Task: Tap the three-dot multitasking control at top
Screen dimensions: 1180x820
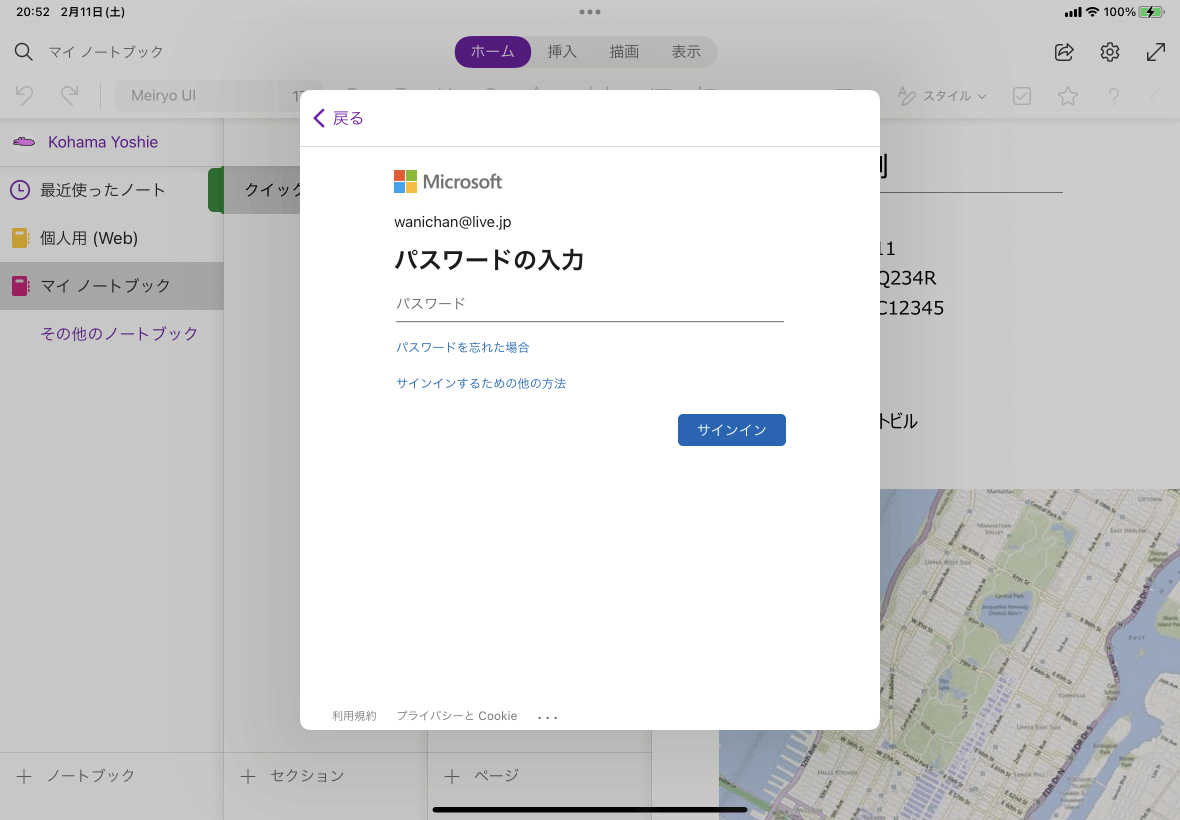Action: click(x=590, y=12)
